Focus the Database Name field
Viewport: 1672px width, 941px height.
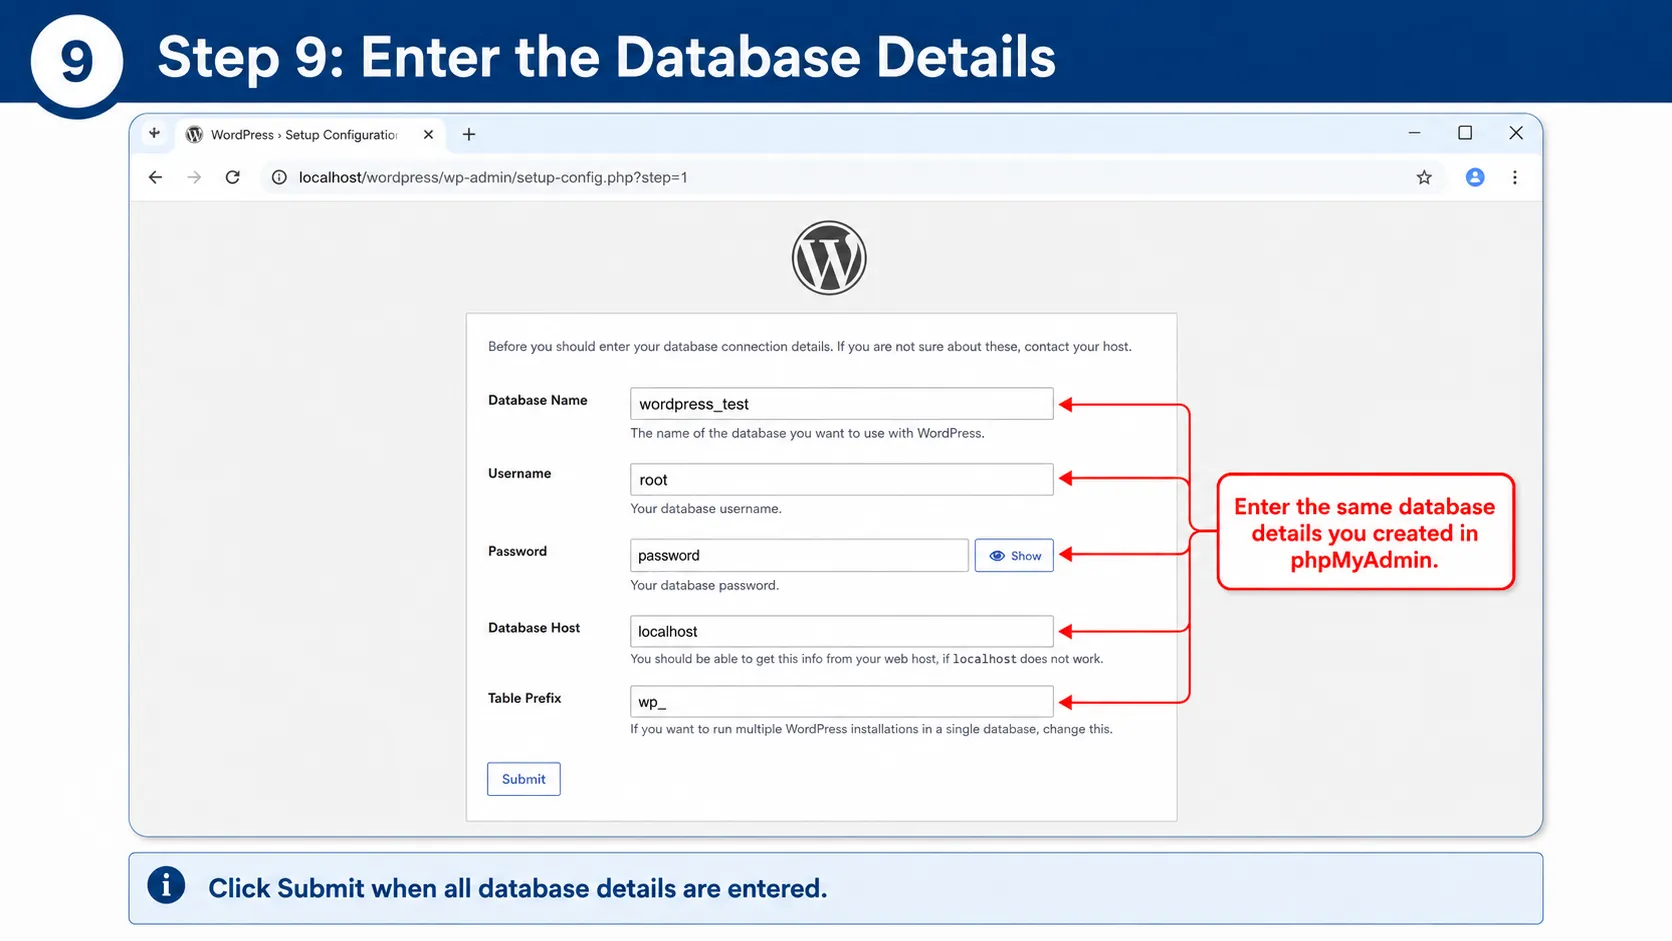842,404
